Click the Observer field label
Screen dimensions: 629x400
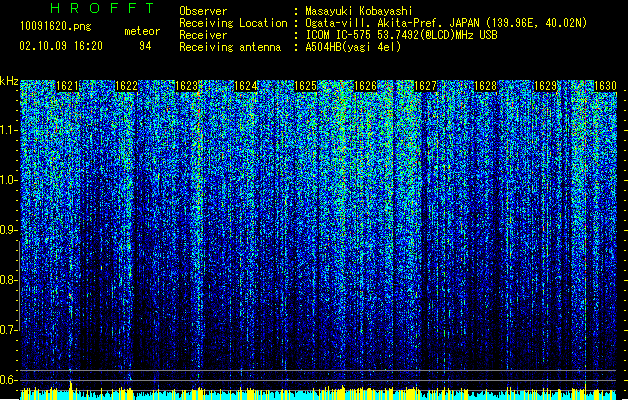(x=203, y=11)
